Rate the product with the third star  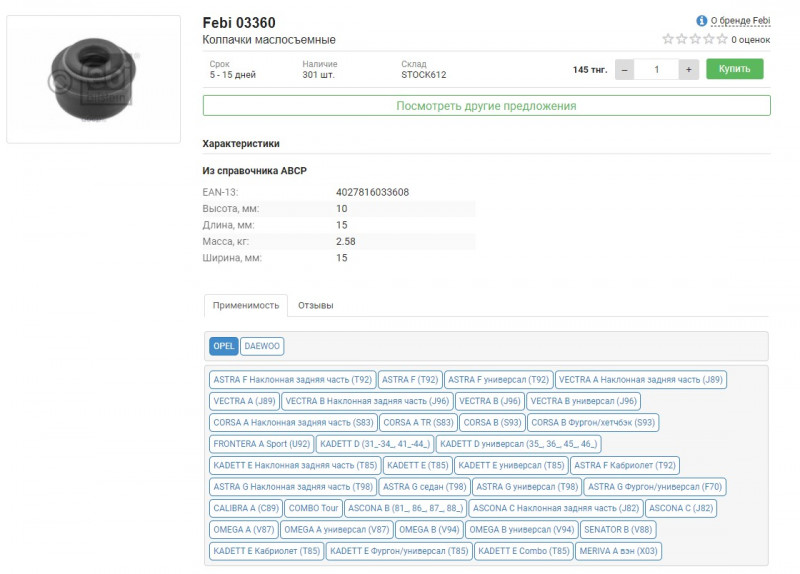point(695,39)
